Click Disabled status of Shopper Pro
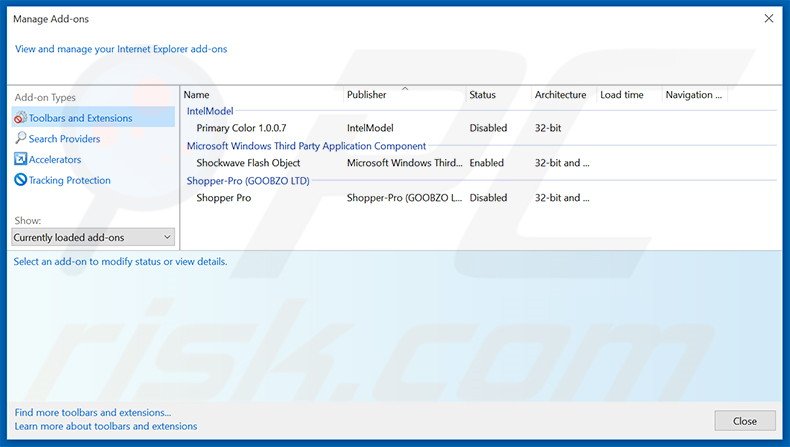 click(488, 198)
